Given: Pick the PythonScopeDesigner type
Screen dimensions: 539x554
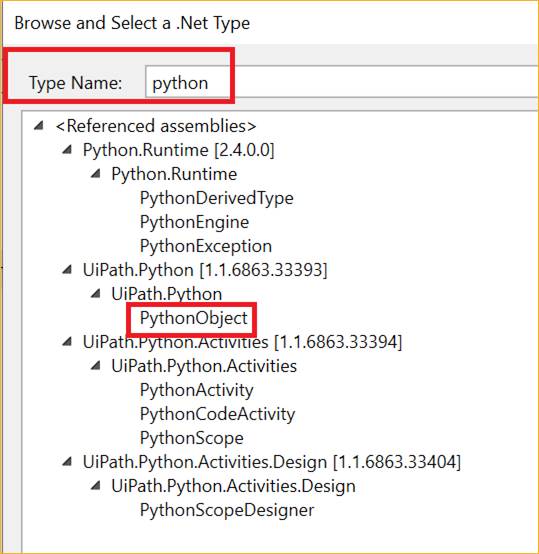Looking at the screenshot, I should [x=227, y=510].
